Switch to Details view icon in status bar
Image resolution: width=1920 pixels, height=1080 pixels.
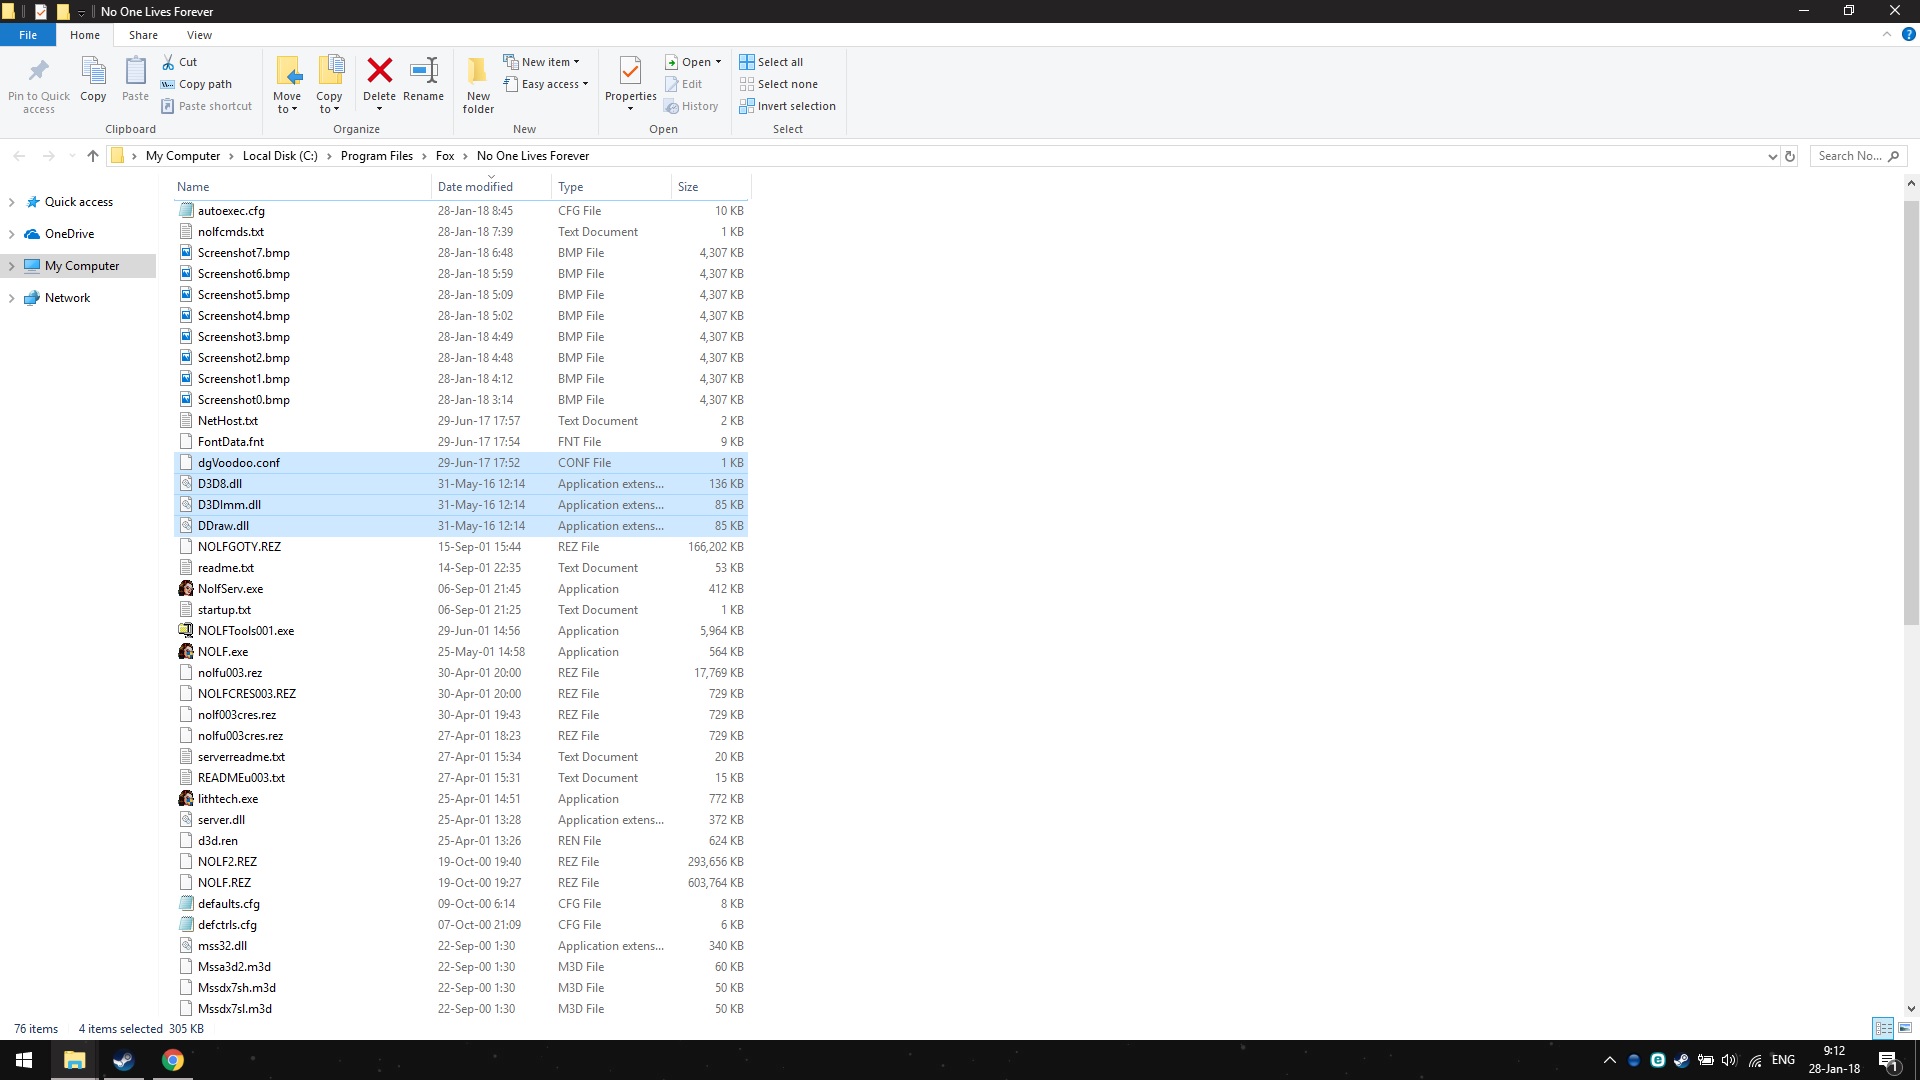tap(1883, 1028)
